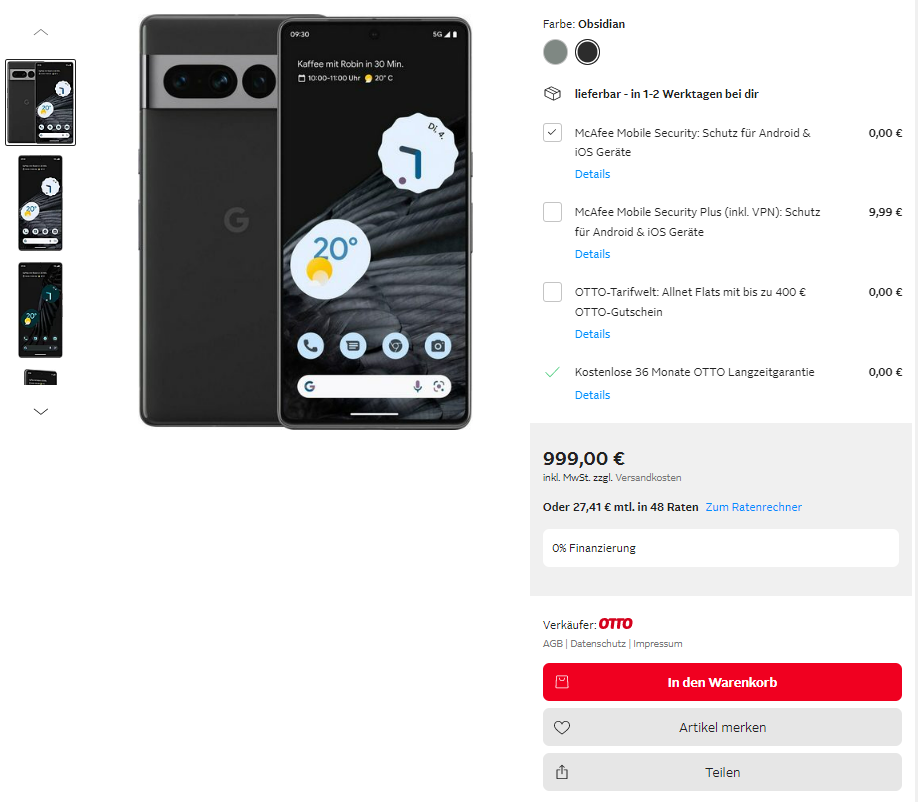Select the second phone thumbnail image
The width and height of the screenshot is (918, 802).
pos(40,203)
